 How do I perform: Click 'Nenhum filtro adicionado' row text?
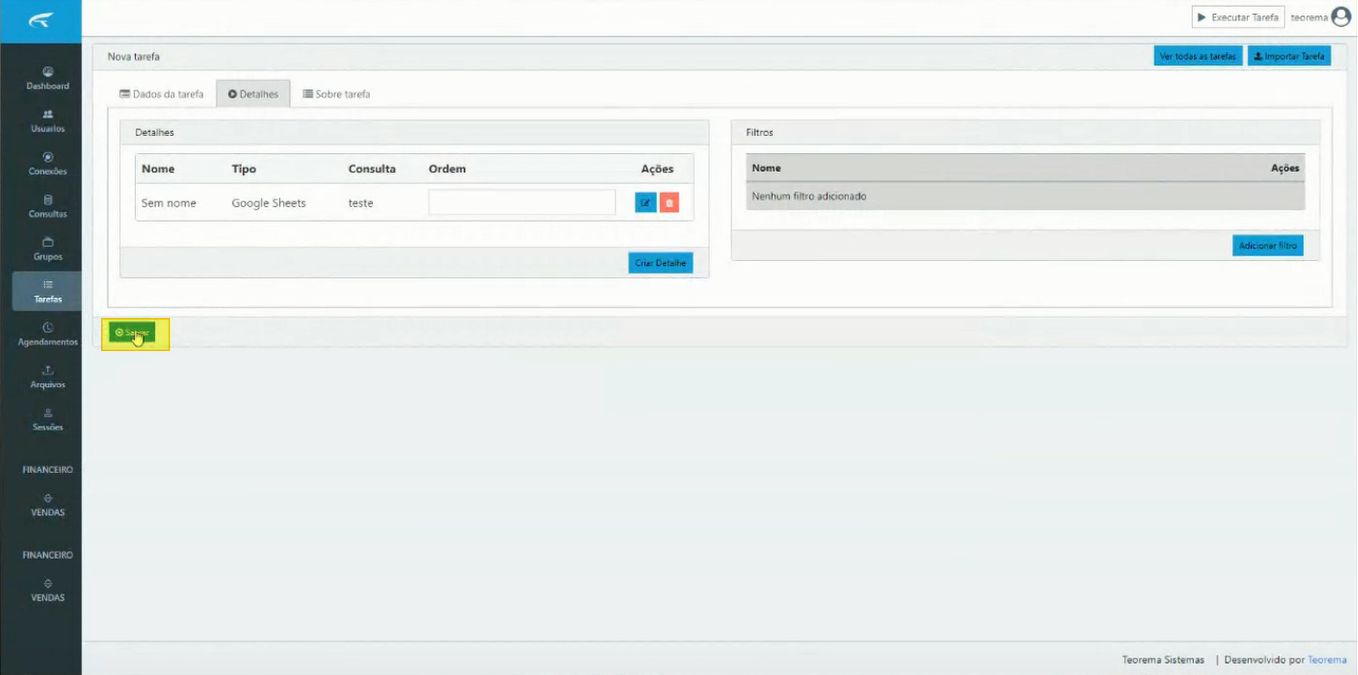tap(809, 196)
